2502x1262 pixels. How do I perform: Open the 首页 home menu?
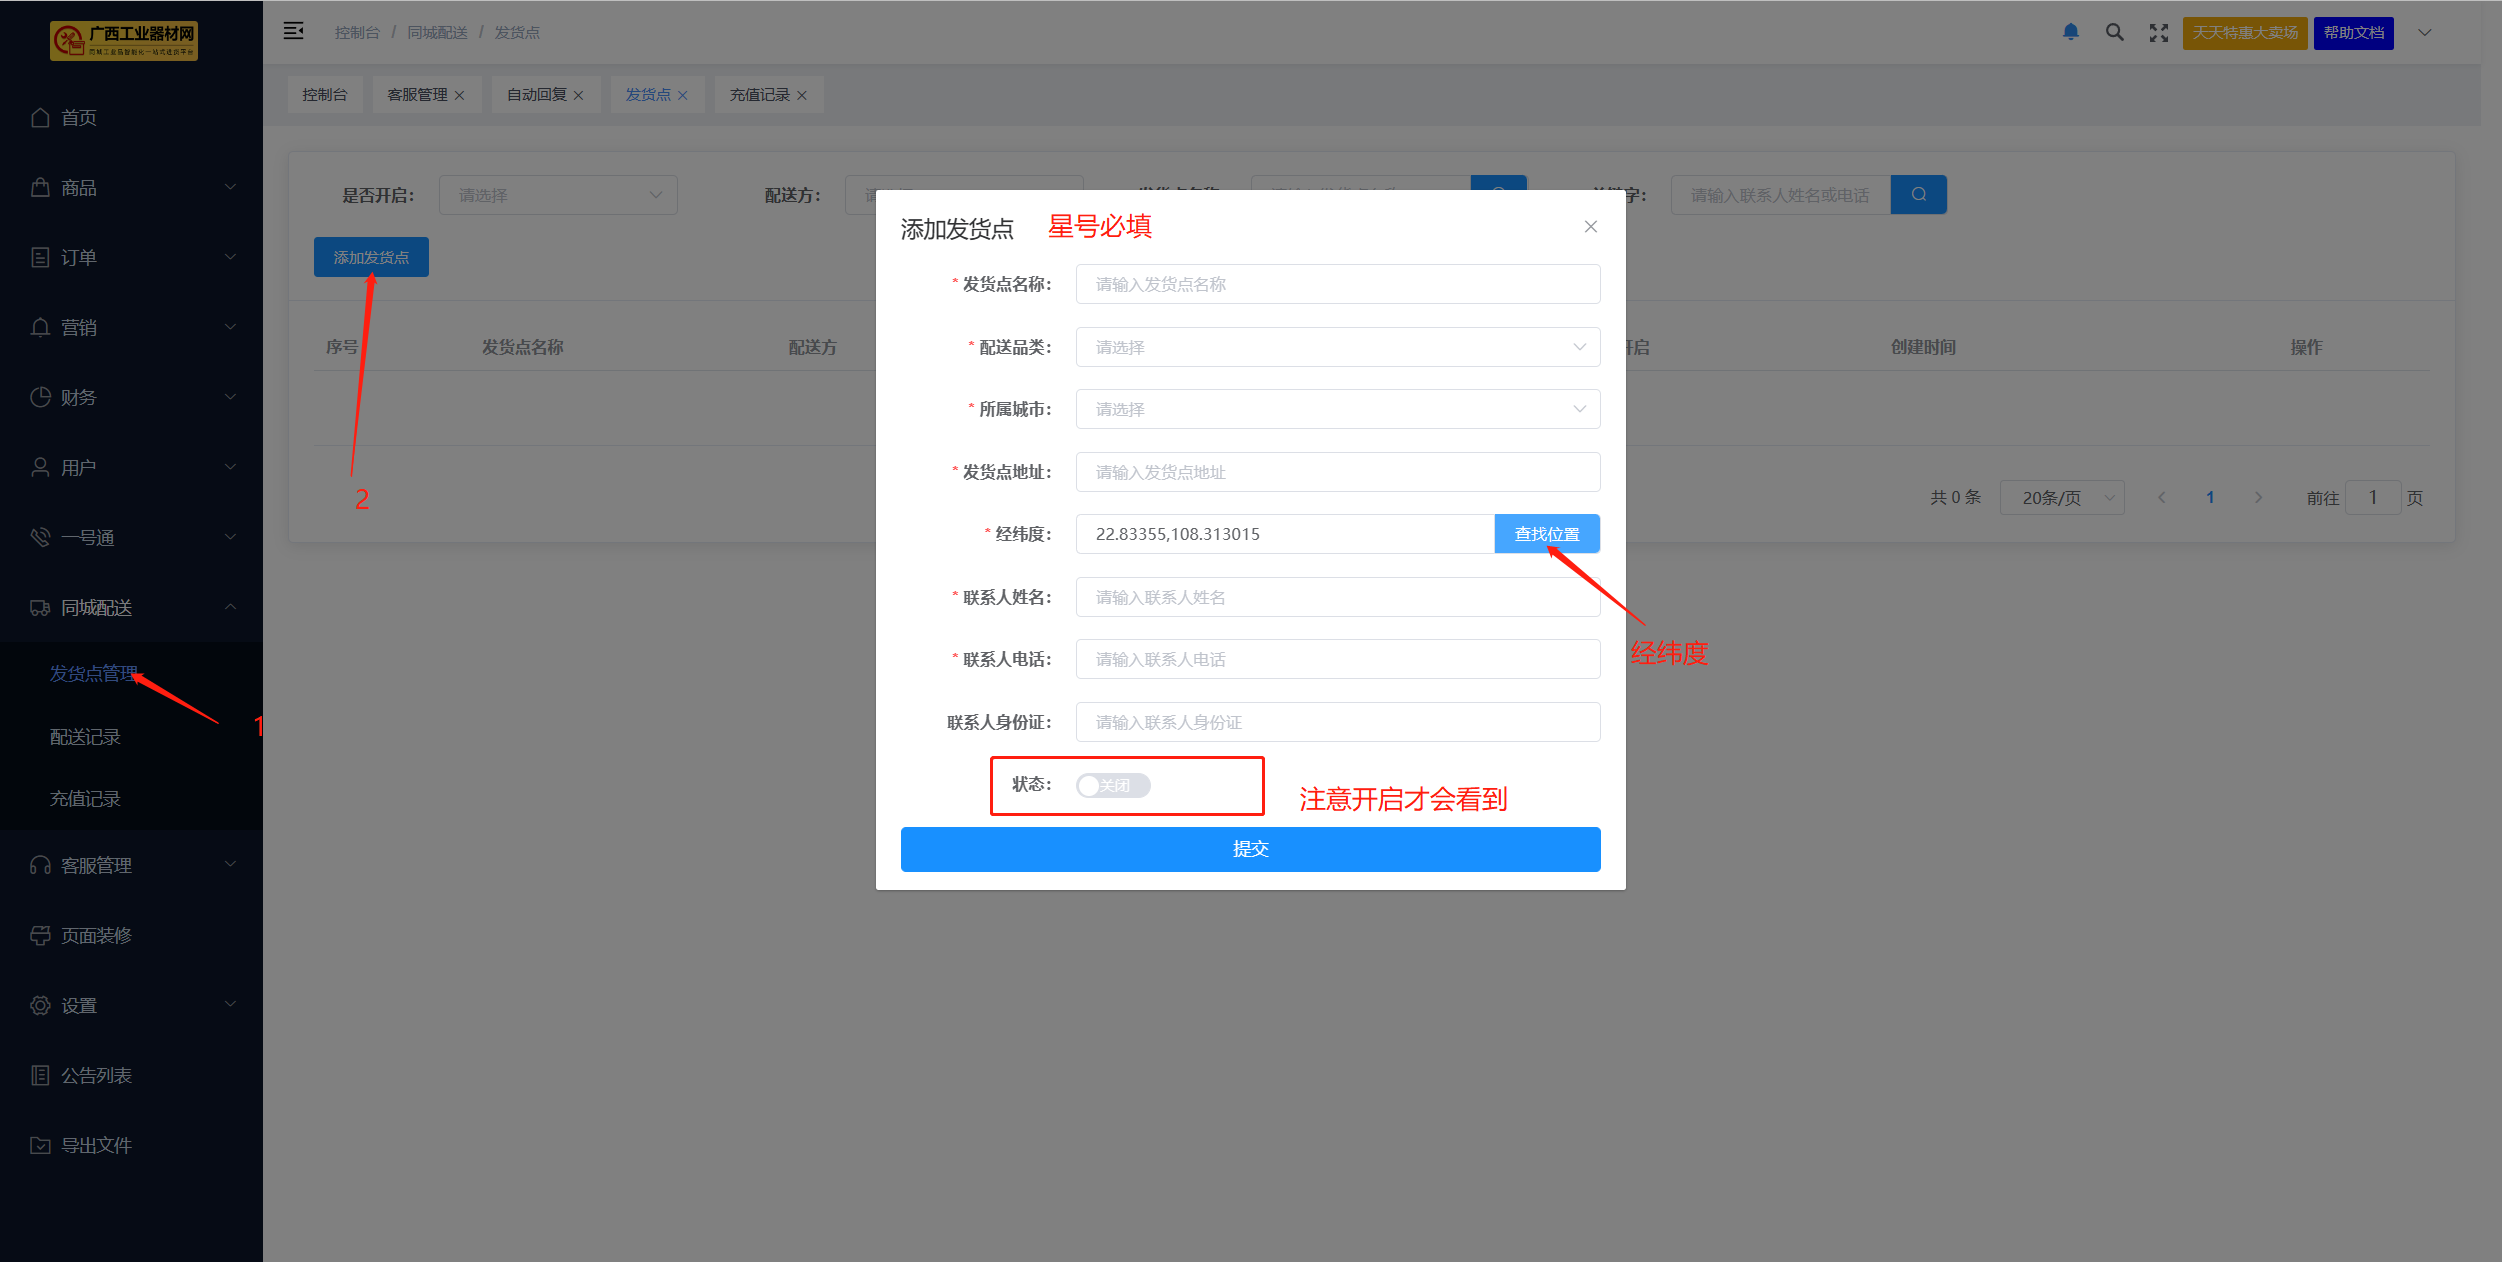tap(78, 118)
